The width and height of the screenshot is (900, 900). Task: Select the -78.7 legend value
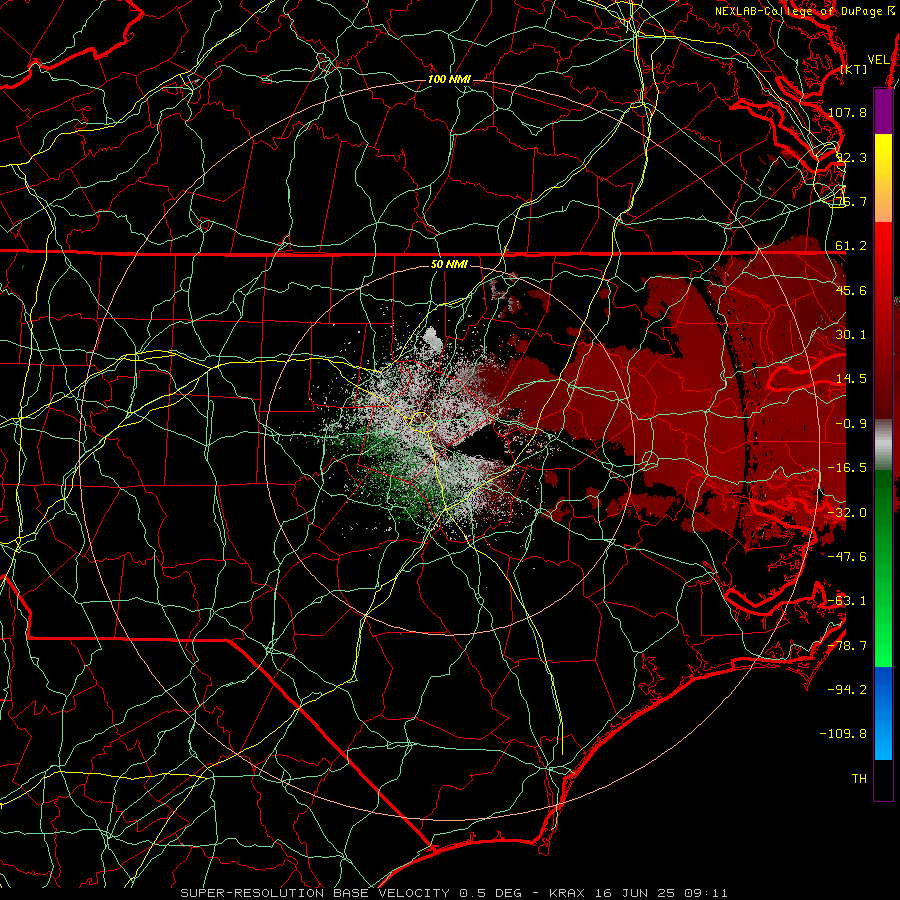pos(847,646)
